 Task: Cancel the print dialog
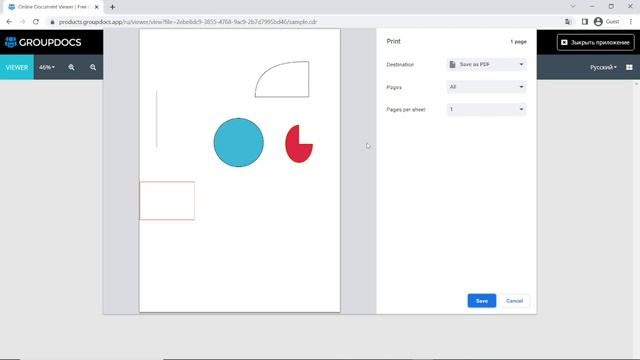pyautogui.click(x=514, y=301)
